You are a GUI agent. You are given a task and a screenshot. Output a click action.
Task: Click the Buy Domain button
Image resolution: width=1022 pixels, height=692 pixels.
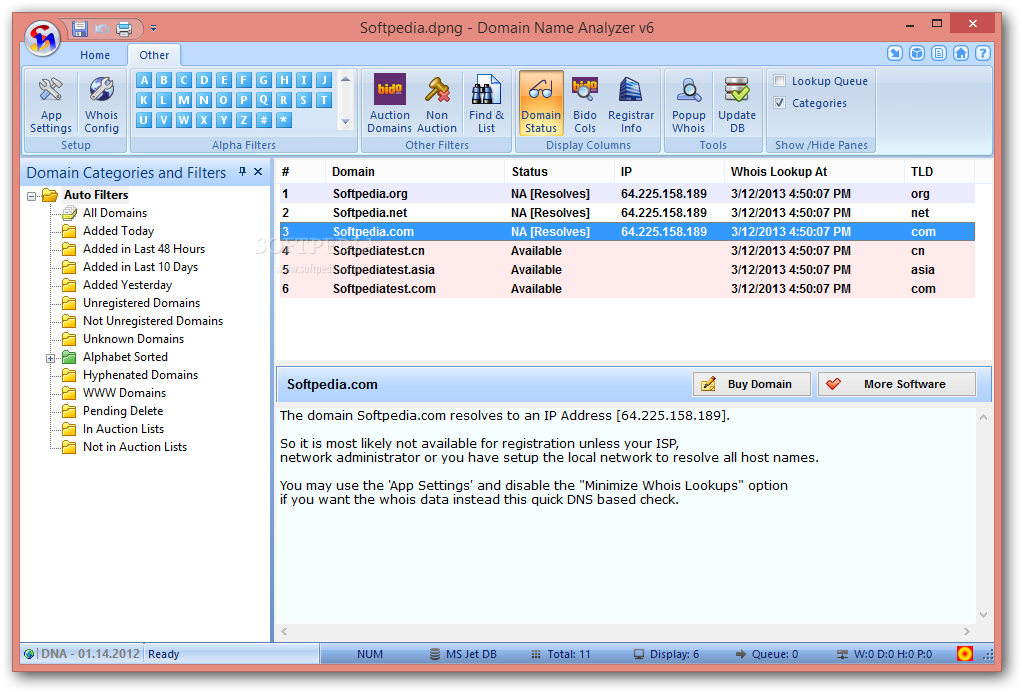752,384
